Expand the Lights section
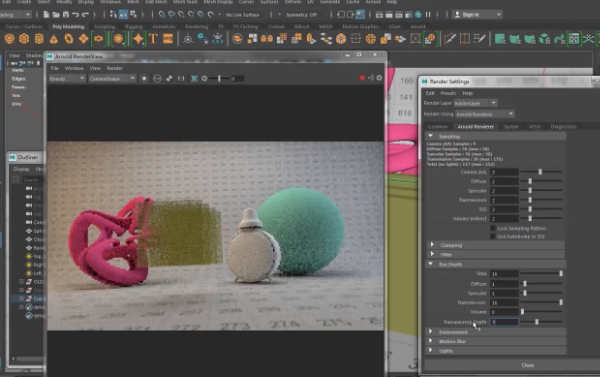Viewport: 600px width, 377px height. (x=431, y=350)
